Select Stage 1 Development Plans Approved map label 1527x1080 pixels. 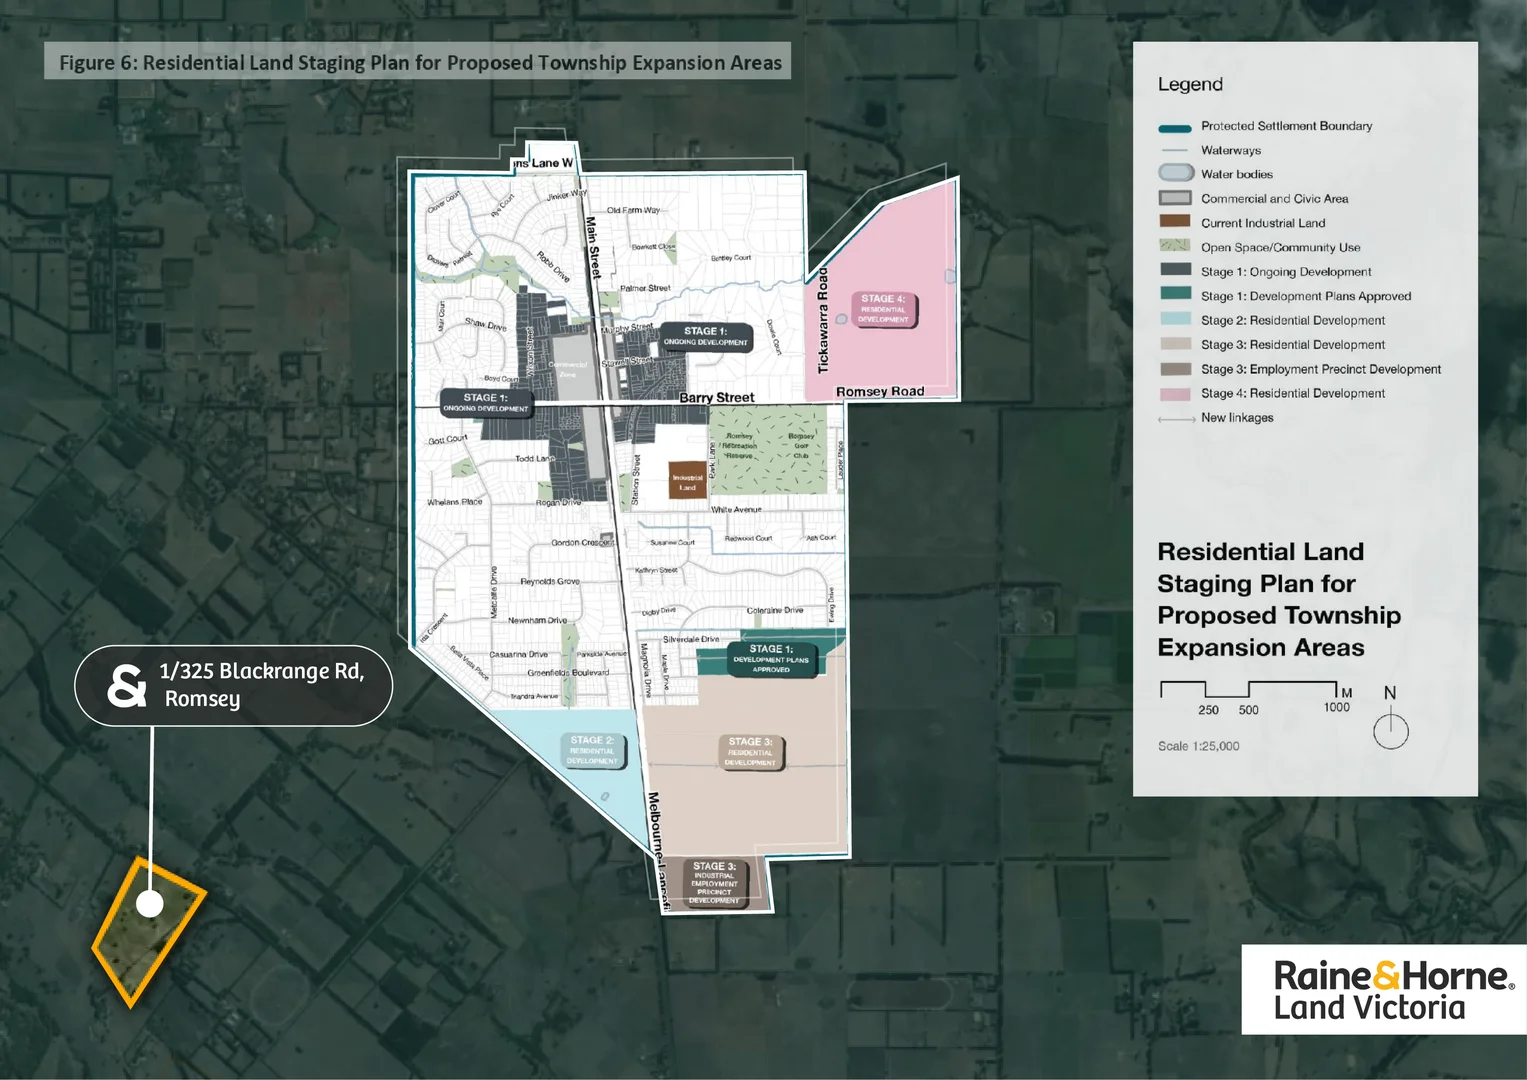tap(770, 659)
